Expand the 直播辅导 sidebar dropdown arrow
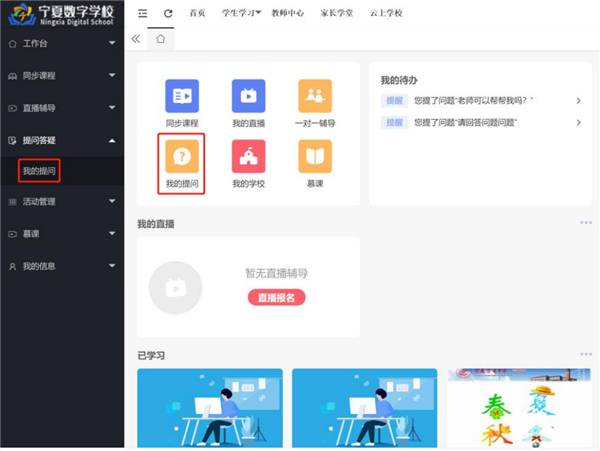 click(112, 107)
